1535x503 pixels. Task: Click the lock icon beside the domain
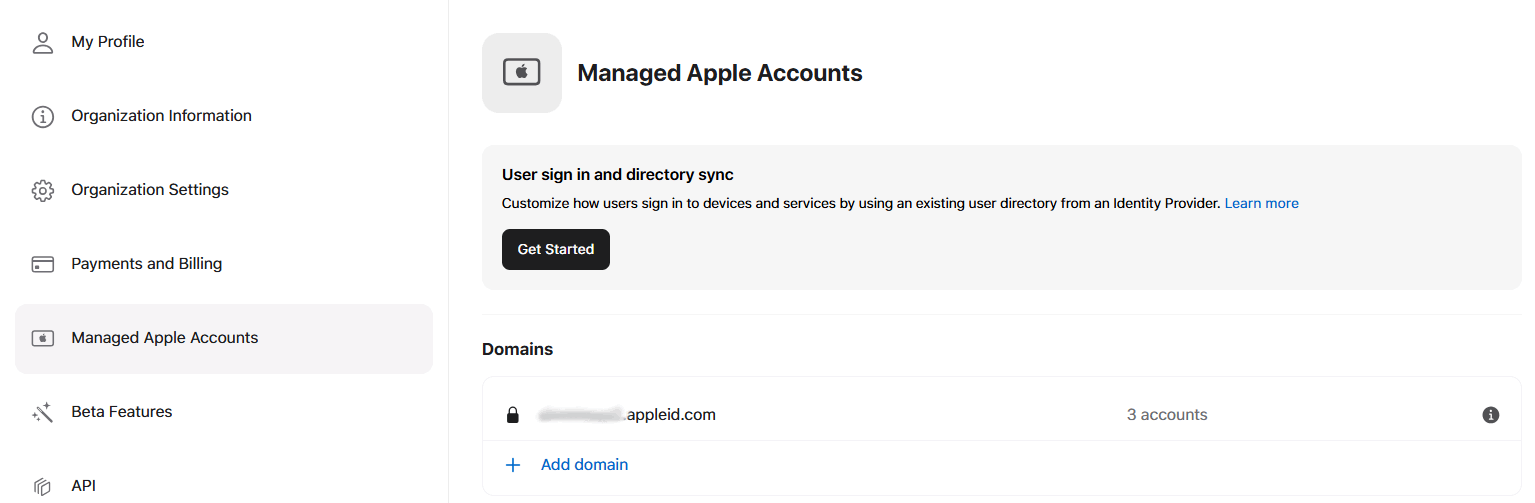click(513, 415)
